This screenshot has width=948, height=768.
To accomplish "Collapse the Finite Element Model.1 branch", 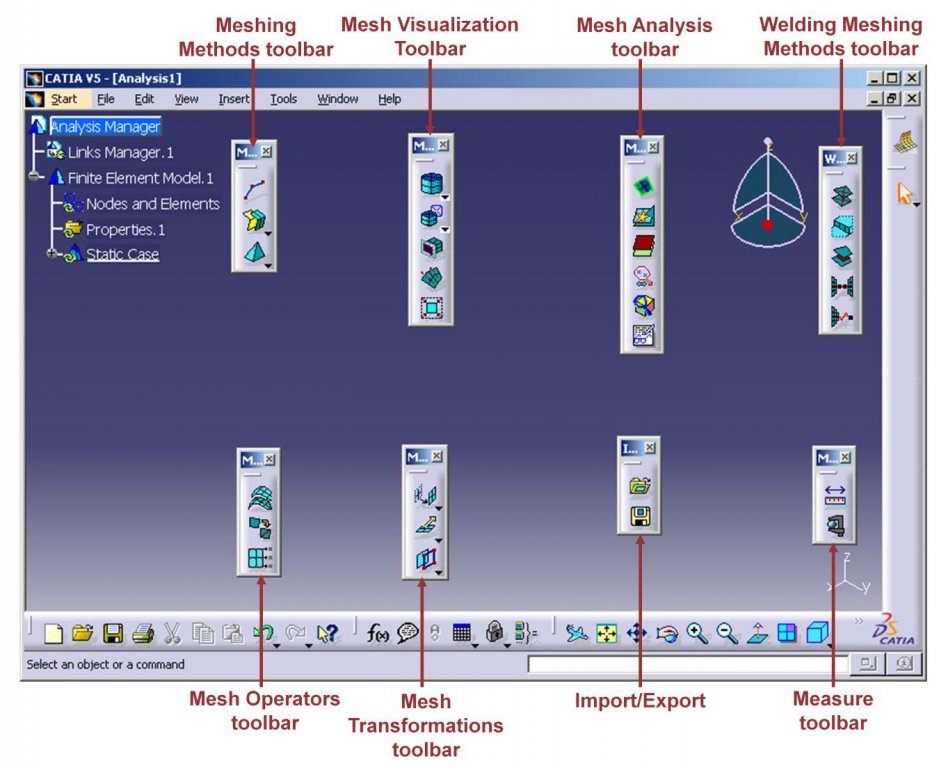I will click(34, 177).
